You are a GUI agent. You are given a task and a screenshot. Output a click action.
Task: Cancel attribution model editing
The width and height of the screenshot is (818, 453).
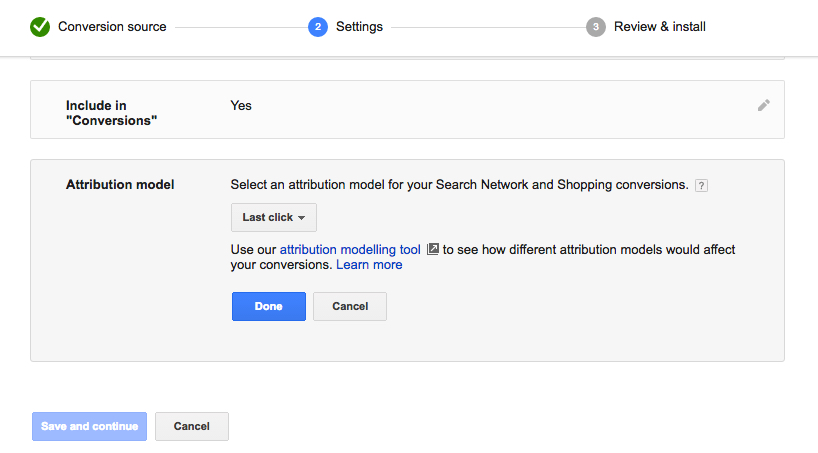click(350, 306)
